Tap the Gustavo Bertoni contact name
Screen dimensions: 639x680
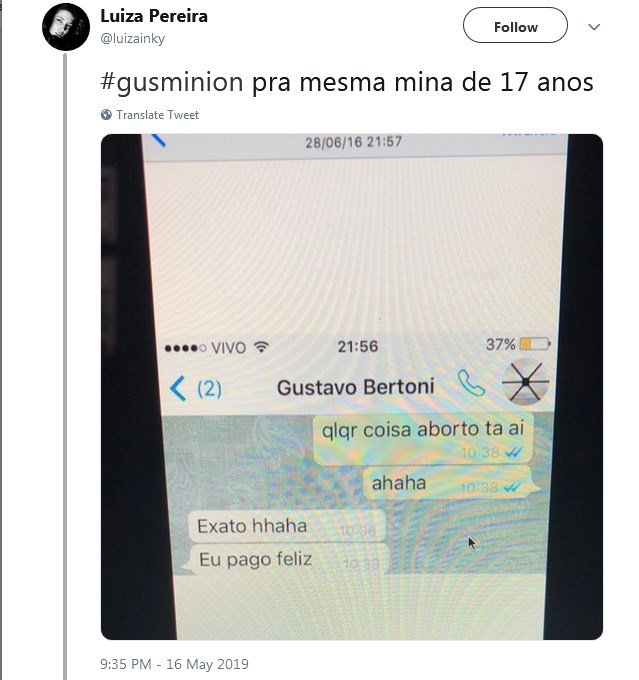pos(356,387)
